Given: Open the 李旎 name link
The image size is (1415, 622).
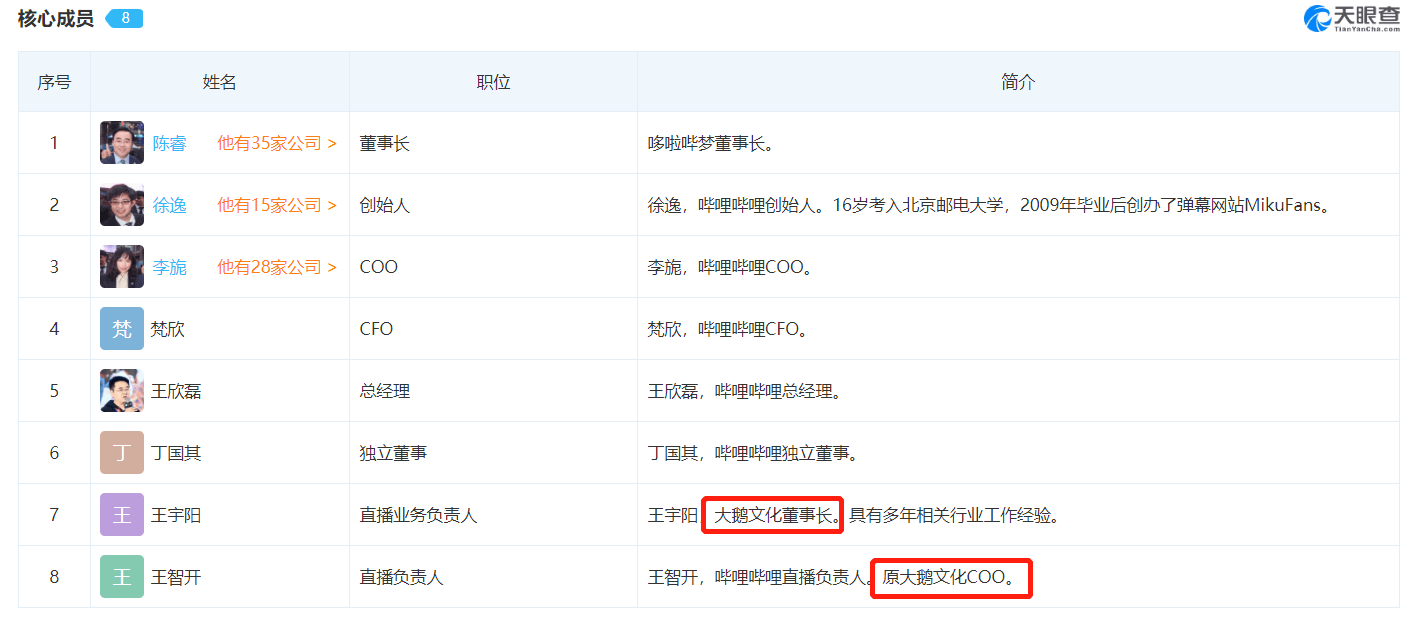Looking at the screenshot, I should (x=169, y=267).
